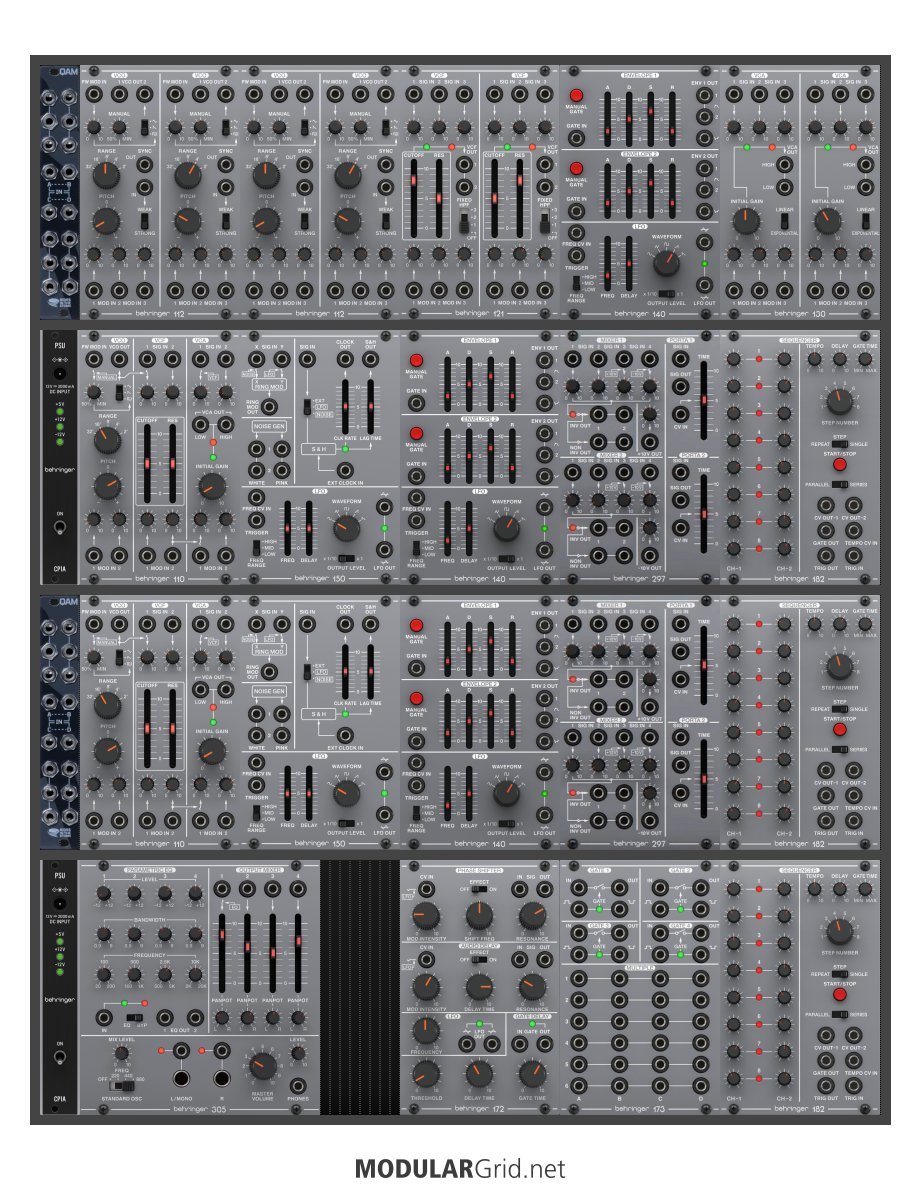Click Envelope 2 Manual Gate button in top row
The width and height of the screenshot is (921, 1190).
point(577,168)
